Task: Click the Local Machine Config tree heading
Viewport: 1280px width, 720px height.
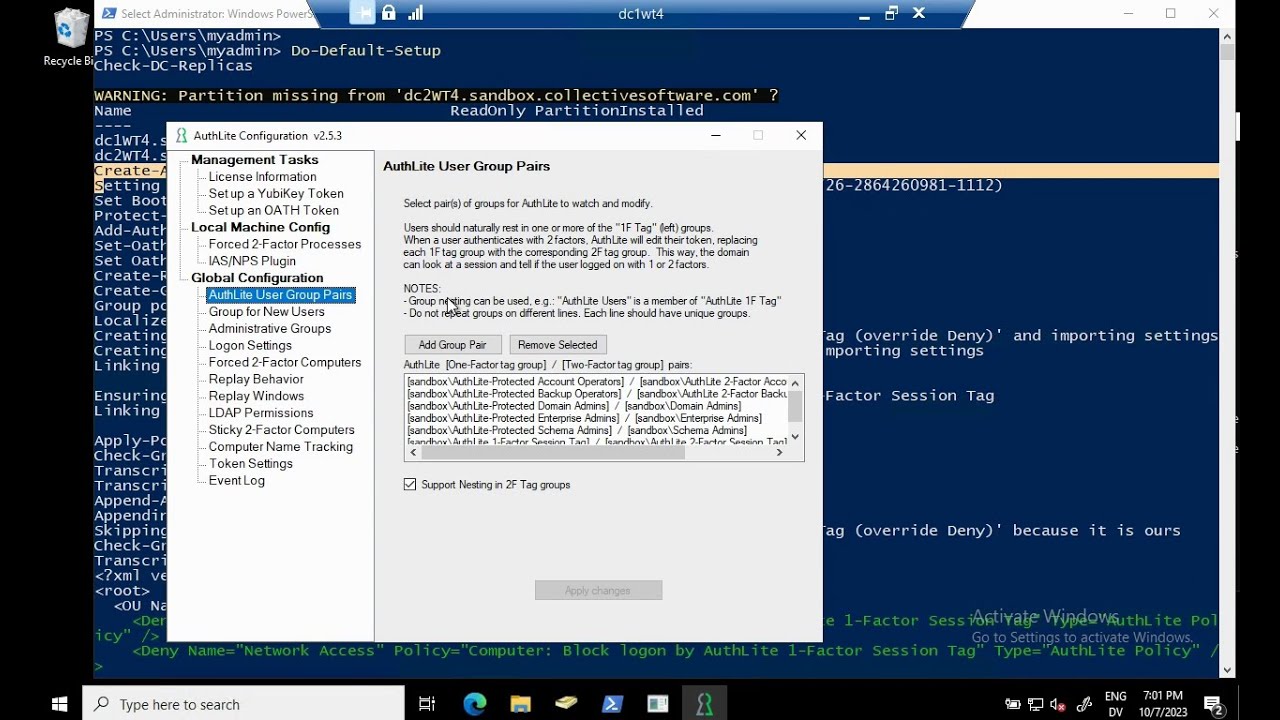Action: pos(260,227)
